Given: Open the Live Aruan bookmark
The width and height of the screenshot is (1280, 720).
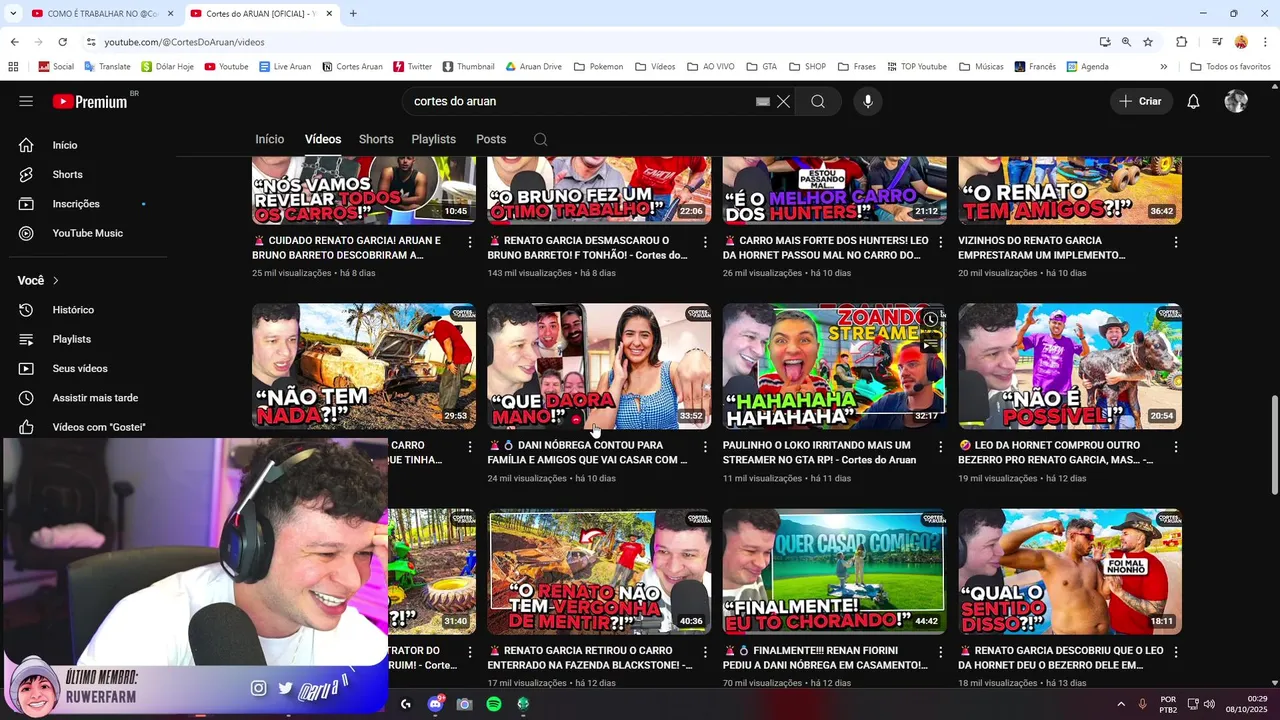Looking at the screenshot, I should [x=284, y=67].
